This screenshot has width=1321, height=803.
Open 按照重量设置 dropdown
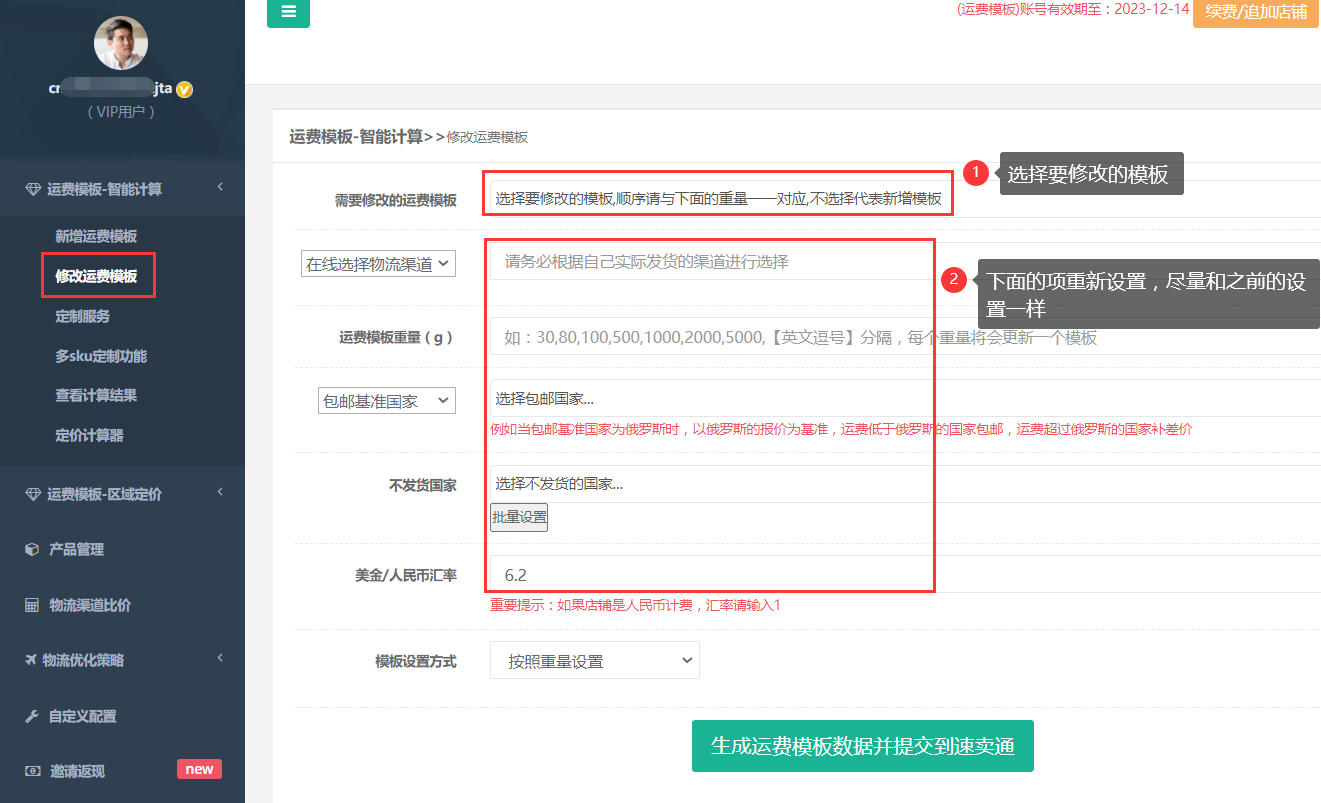(595, 660)
